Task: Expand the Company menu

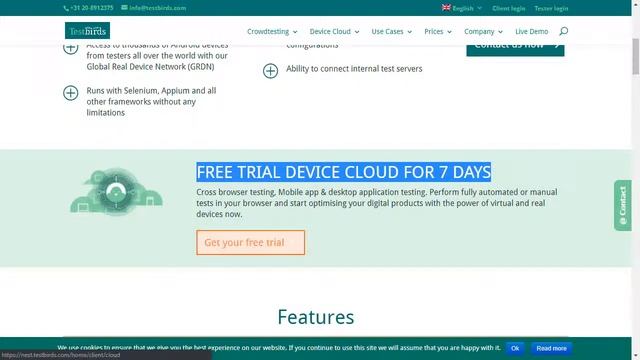Action: 483,31
